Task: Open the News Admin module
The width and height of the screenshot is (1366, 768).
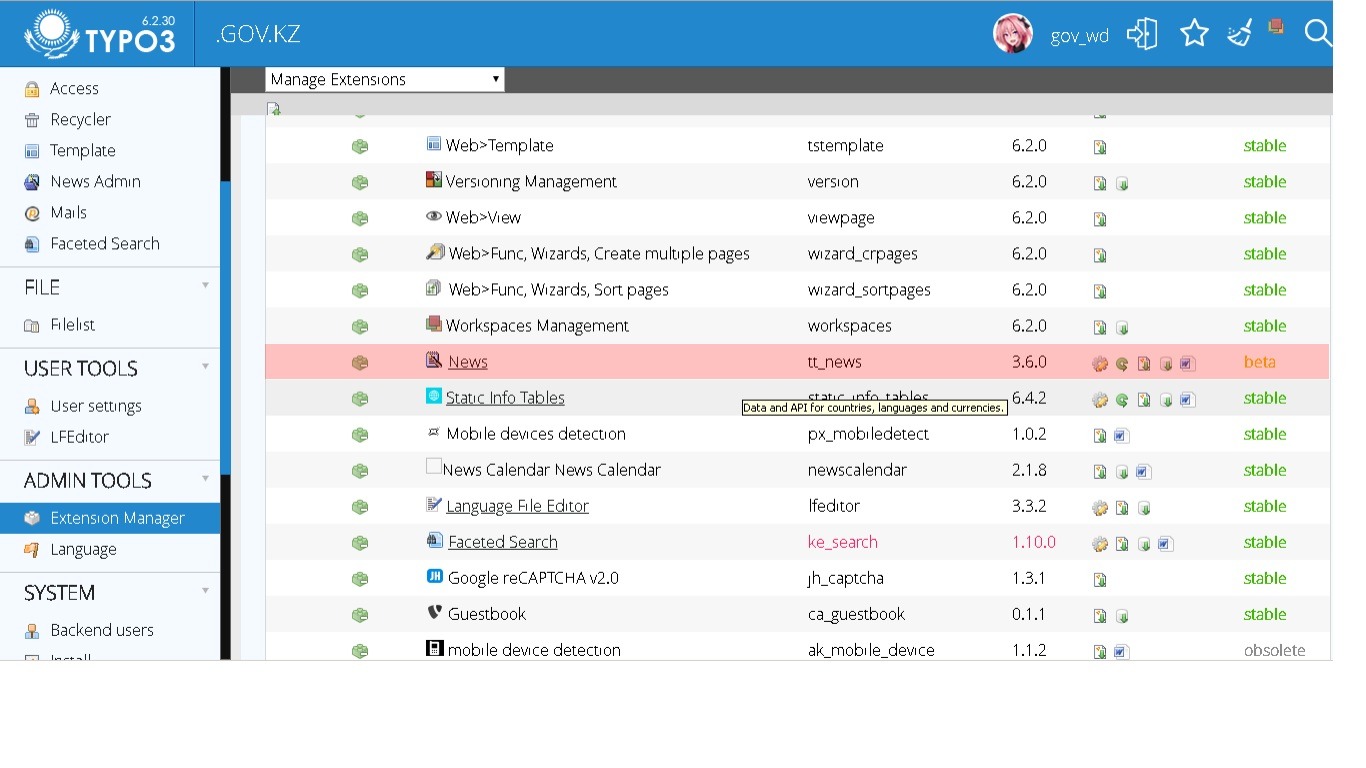Action: pos(110,182)
